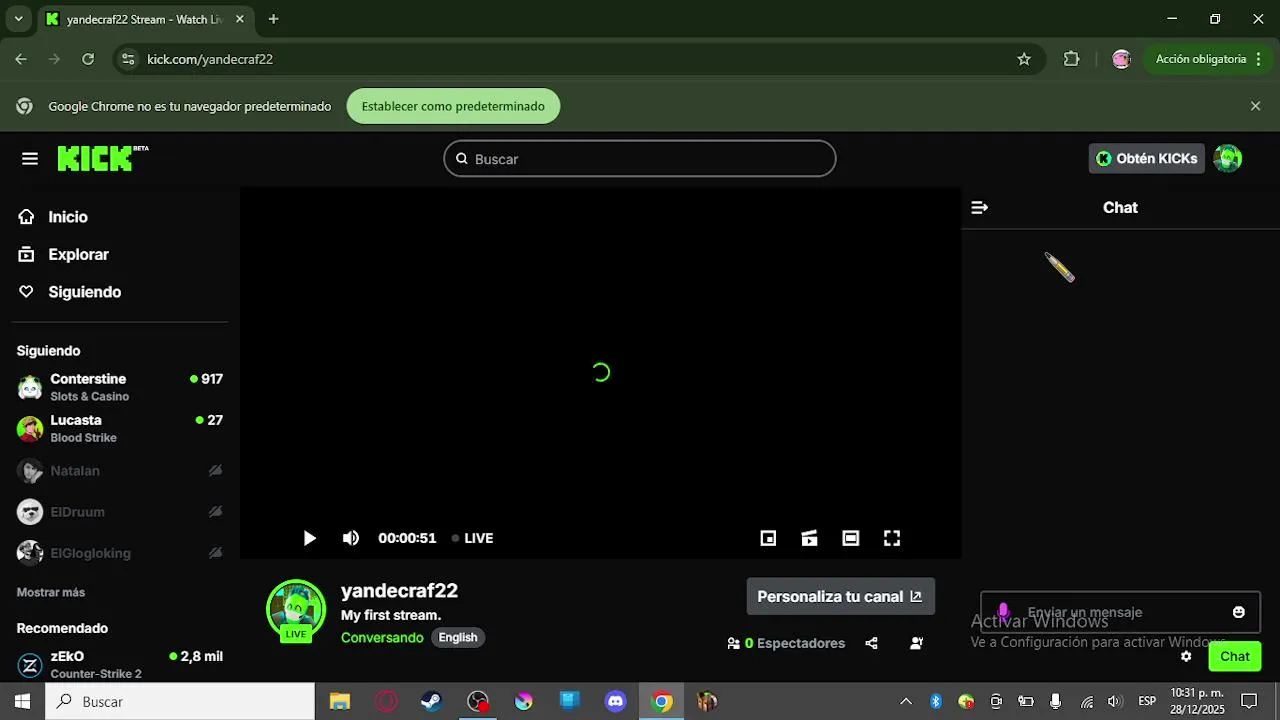Open Chrome tab search dropdown
Image resolution: width=1280 pixels, height=720 pixels.
[18, 19]
